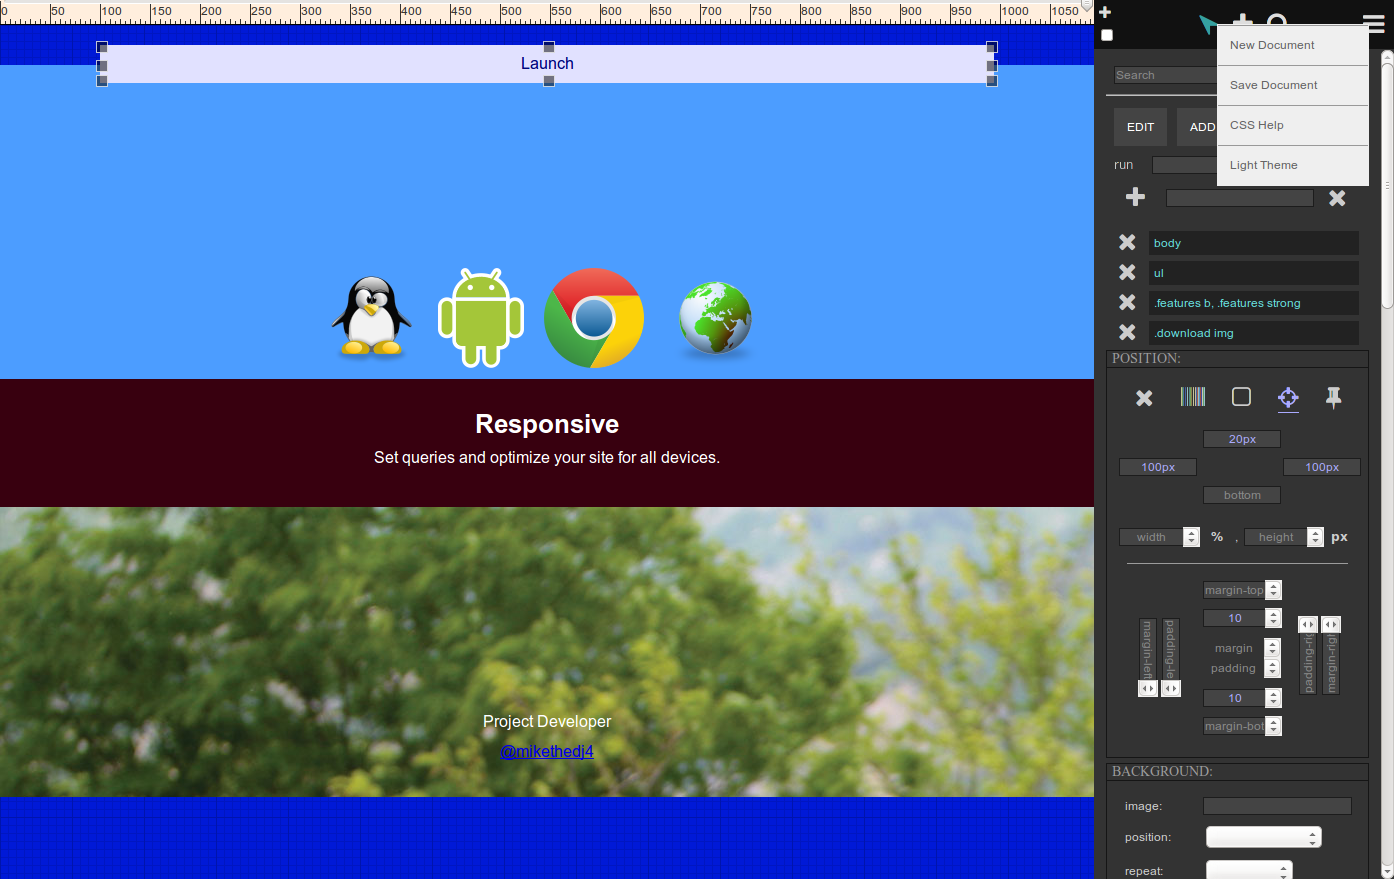Choose Save Document from the menu
Viewport: 1394px width, 879px height.
click(x=1272, y=85)
